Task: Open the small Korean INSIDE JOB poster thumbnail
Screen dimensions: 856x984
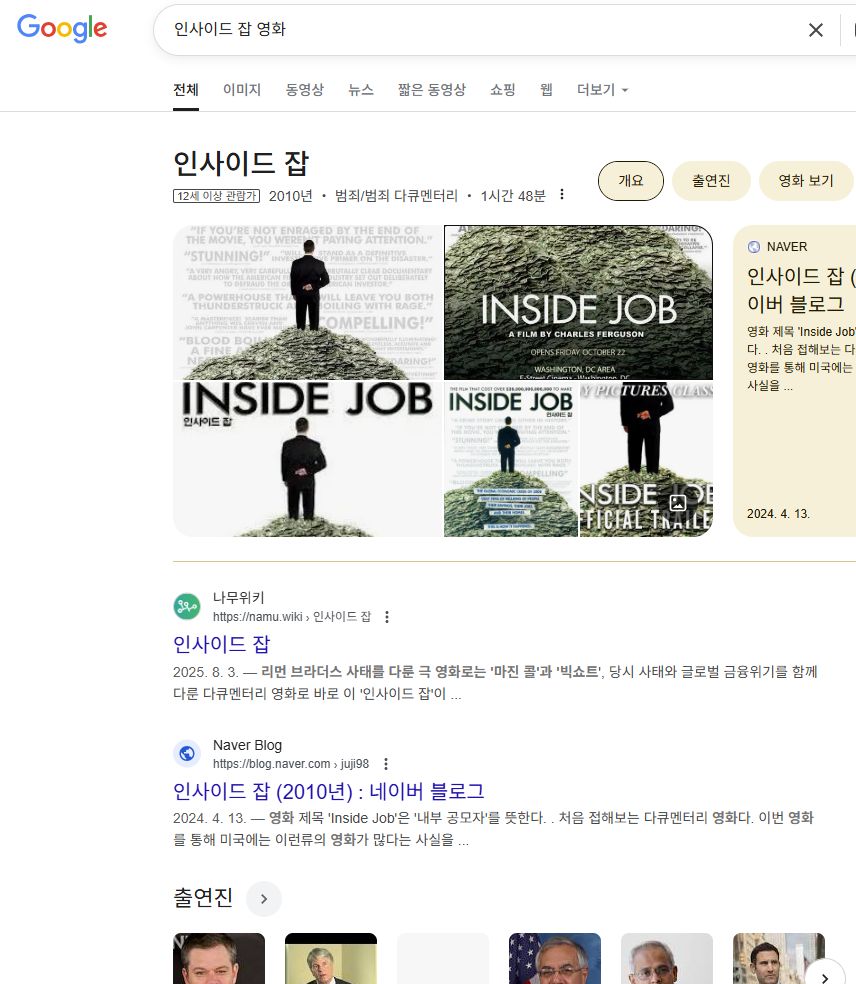Action: (511, 459)
